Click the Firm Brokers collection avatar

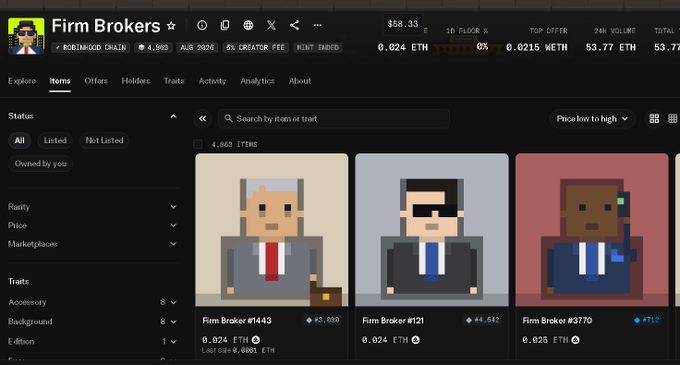click(x=26, y=36)
